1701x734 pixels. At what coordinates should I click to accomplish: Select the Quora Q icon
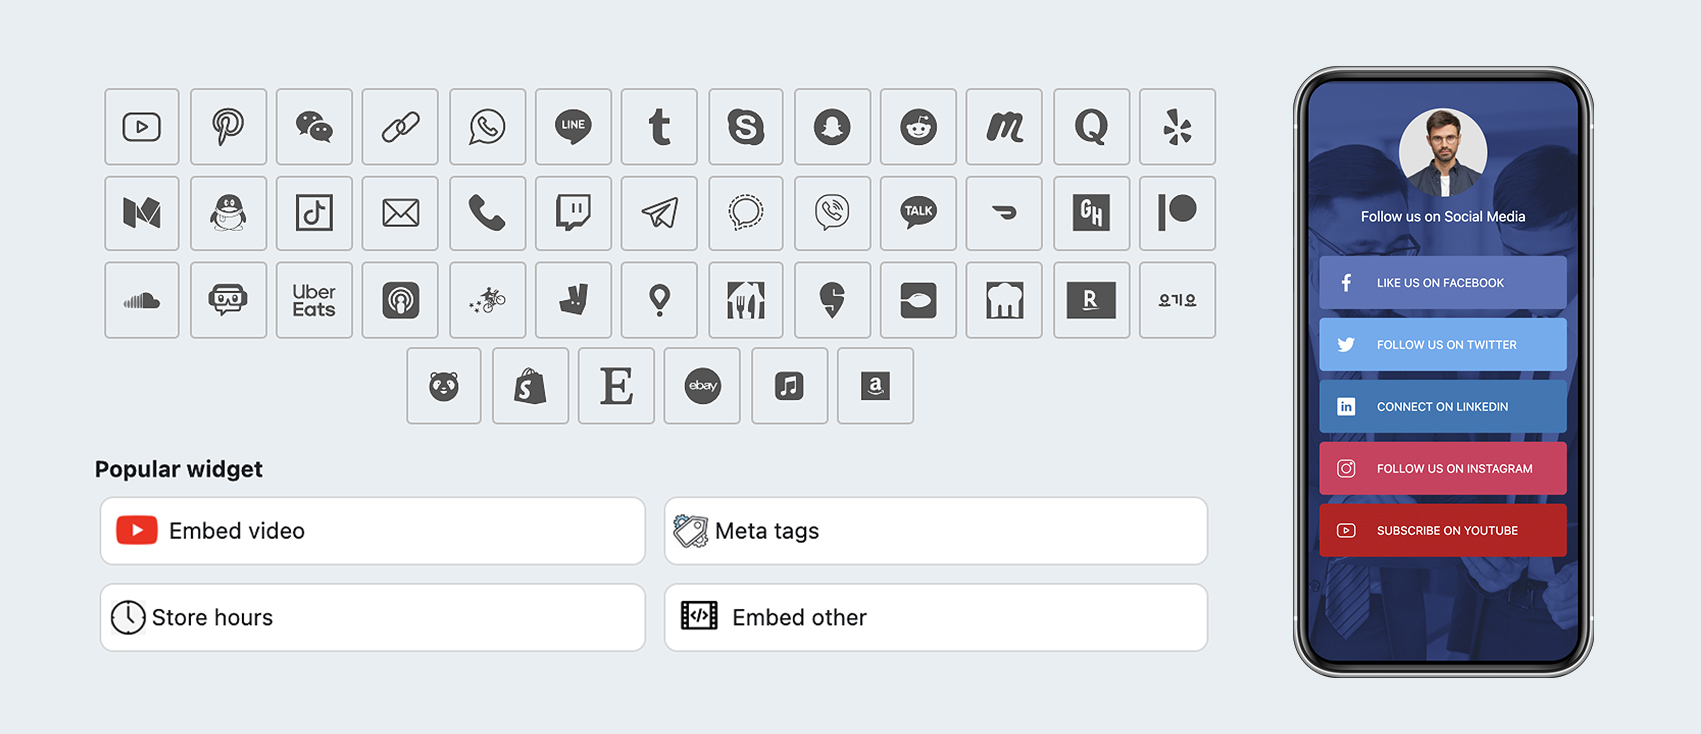click(1091, 127)
